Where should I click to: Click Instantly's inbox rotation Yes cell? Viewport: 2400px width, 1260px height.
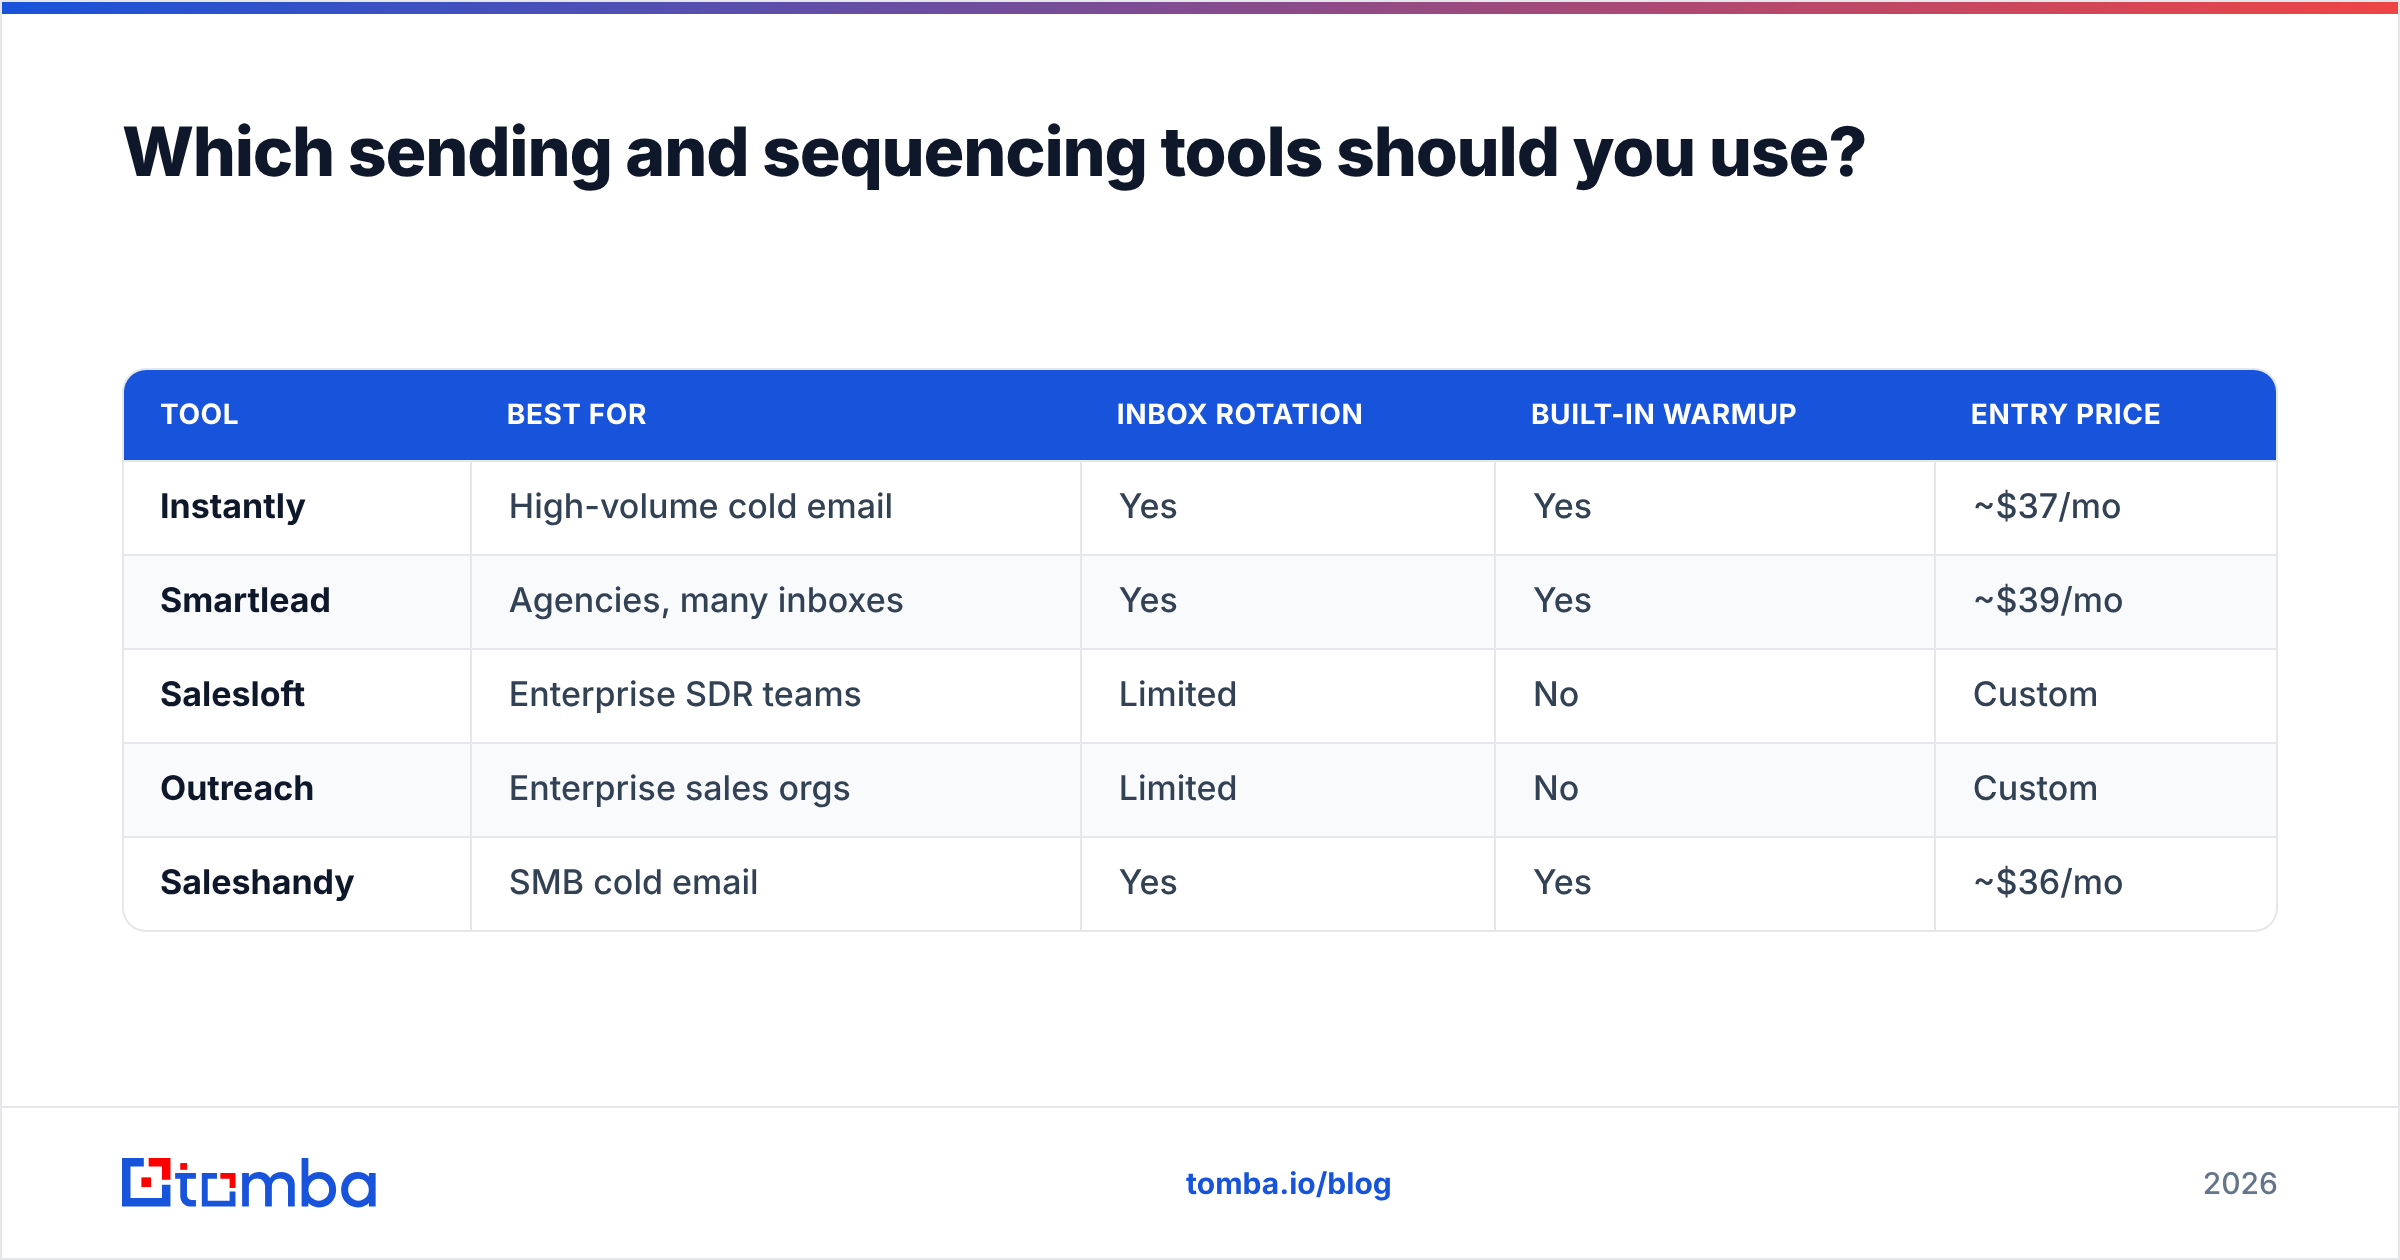tap(1288, 507)
